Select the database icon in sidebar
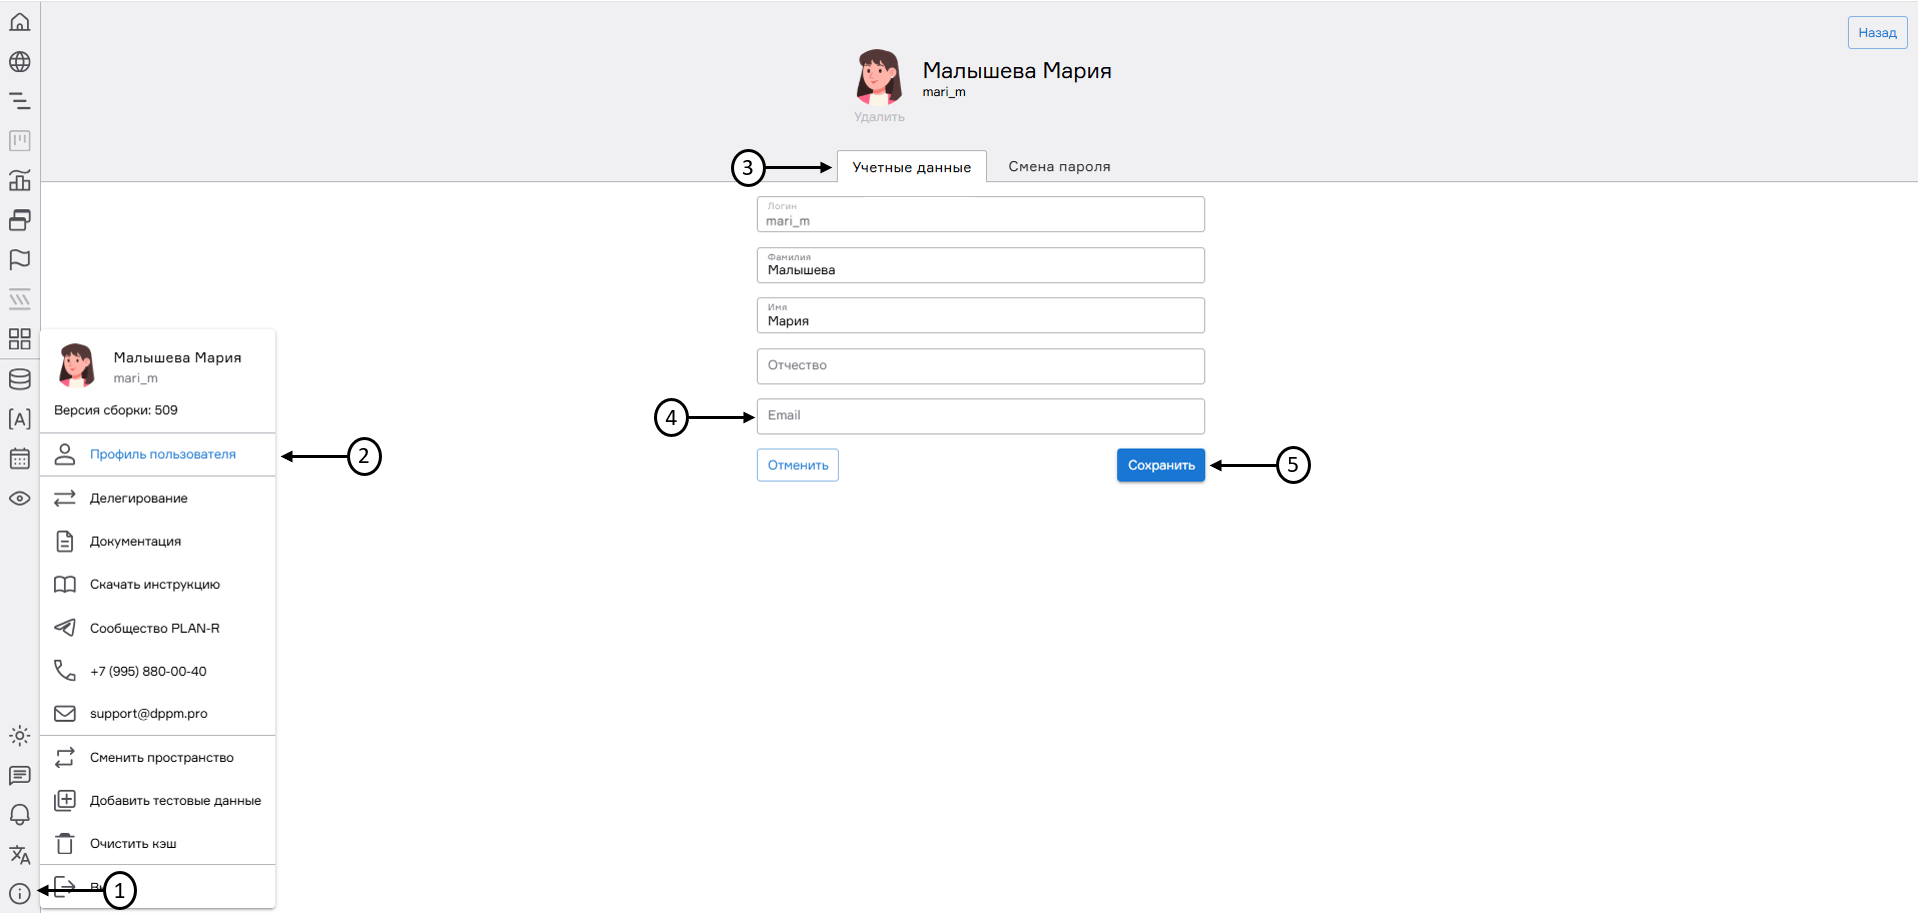Viewport: 1918px width, 915px height. [19, 378]
